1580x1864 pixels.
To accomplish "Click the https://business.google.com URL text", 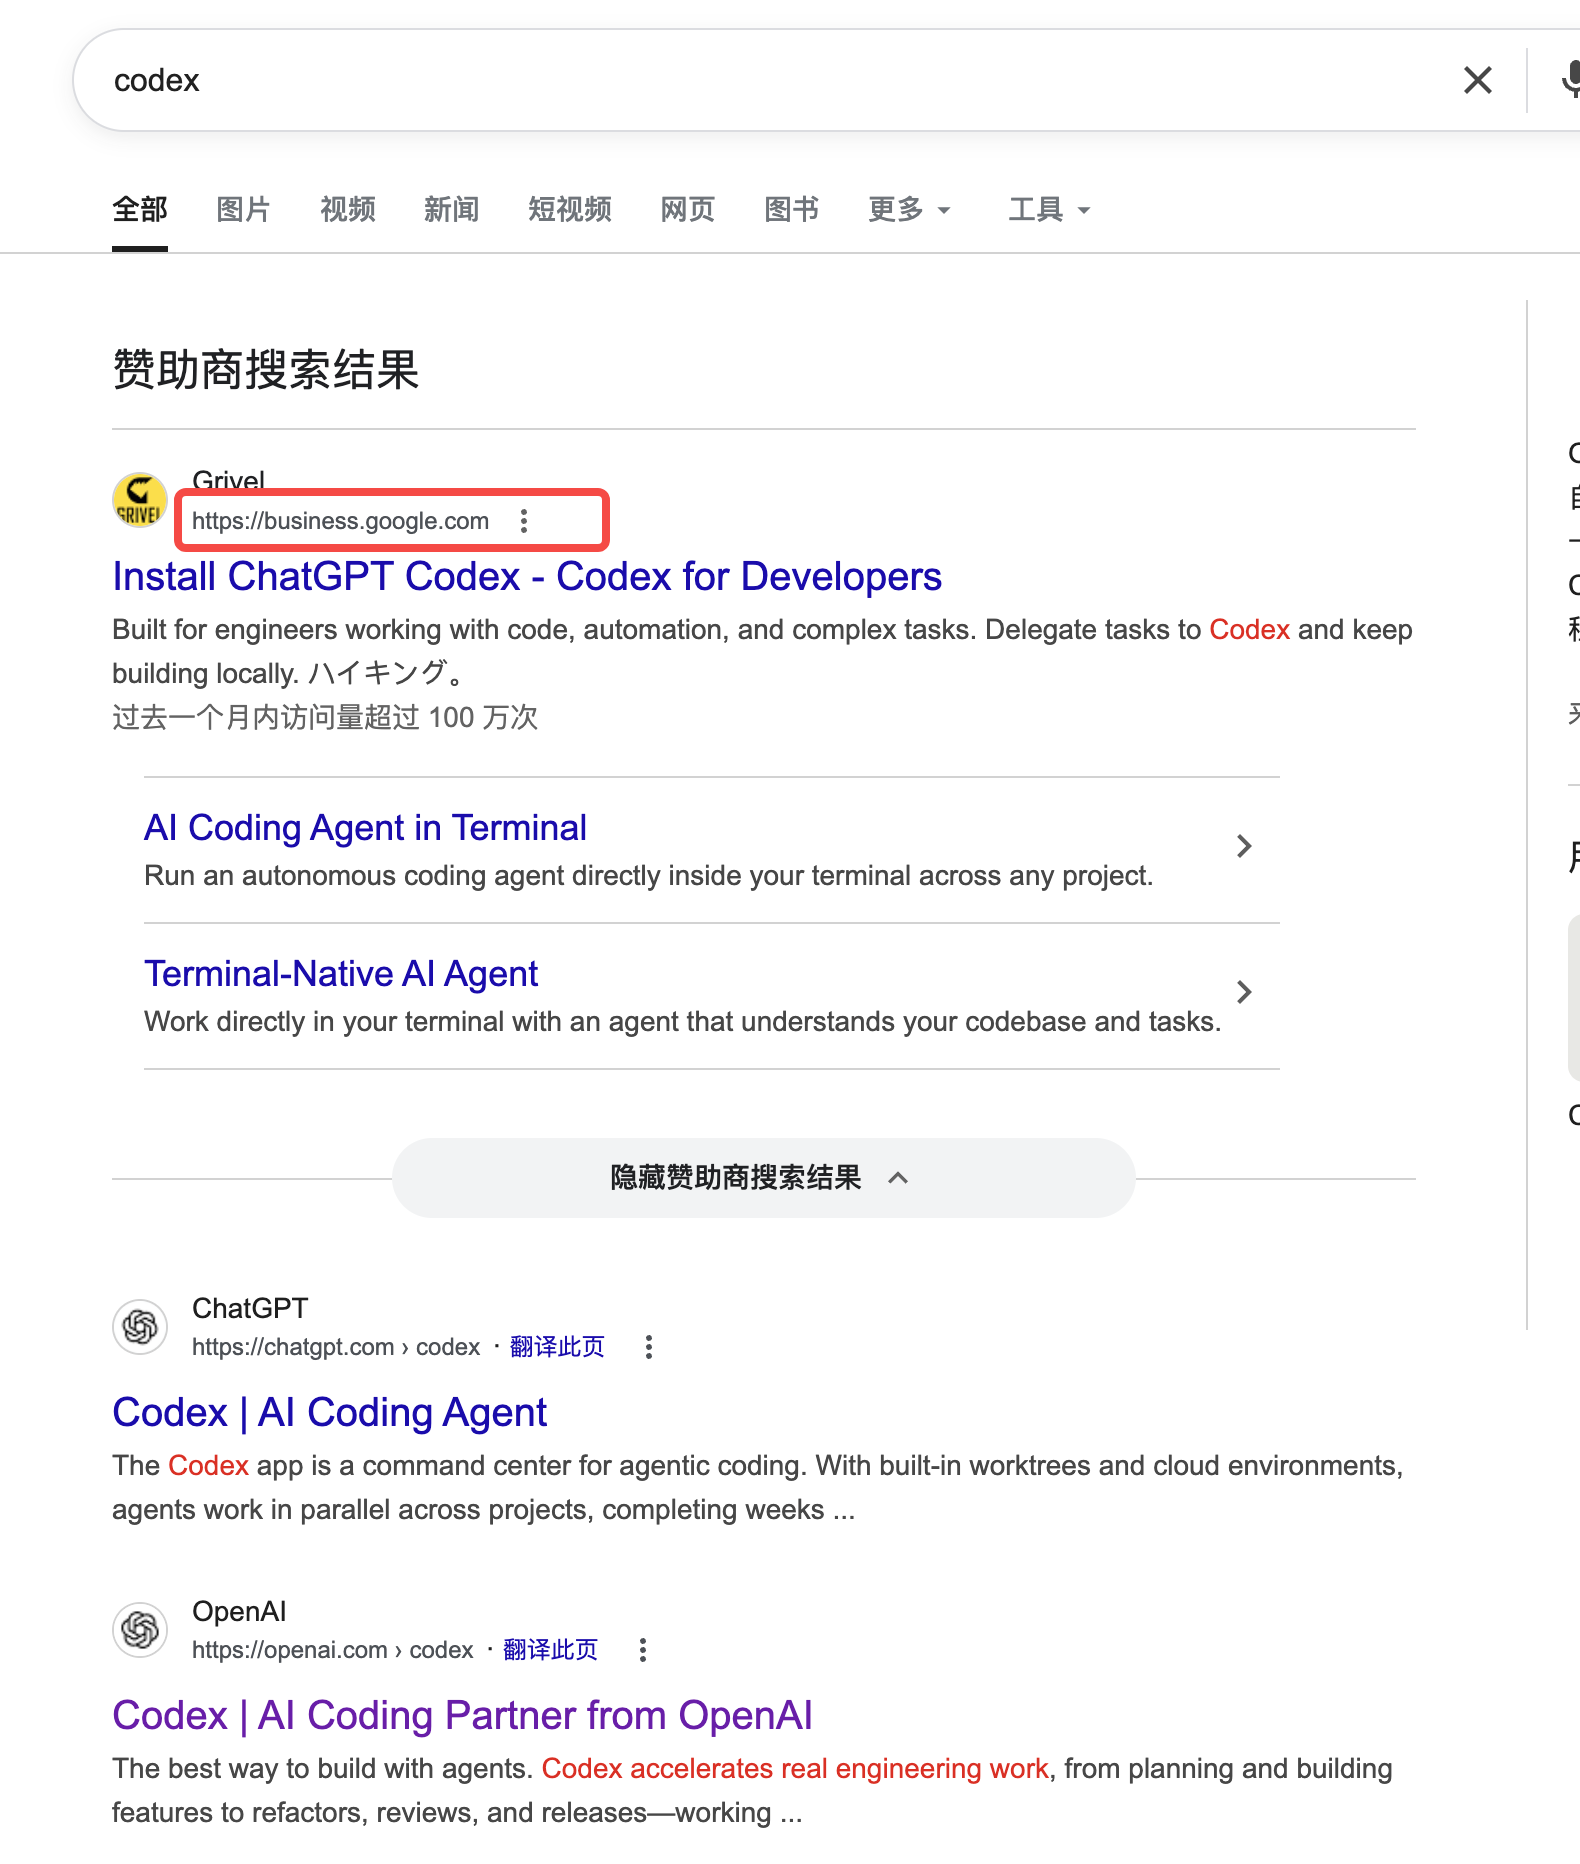I will click(x=341, y=521).
